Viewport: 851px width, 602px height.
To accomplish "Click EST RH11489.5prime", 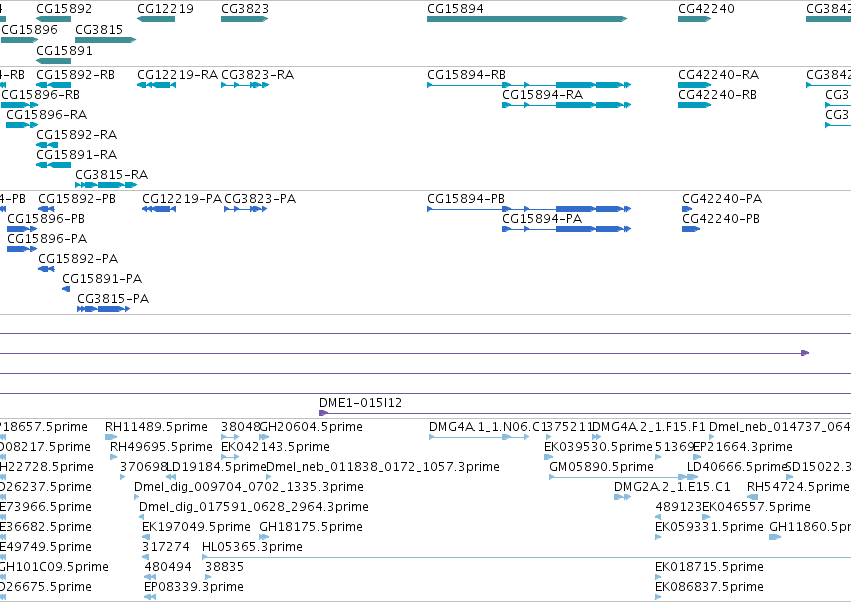I will 156,427.
